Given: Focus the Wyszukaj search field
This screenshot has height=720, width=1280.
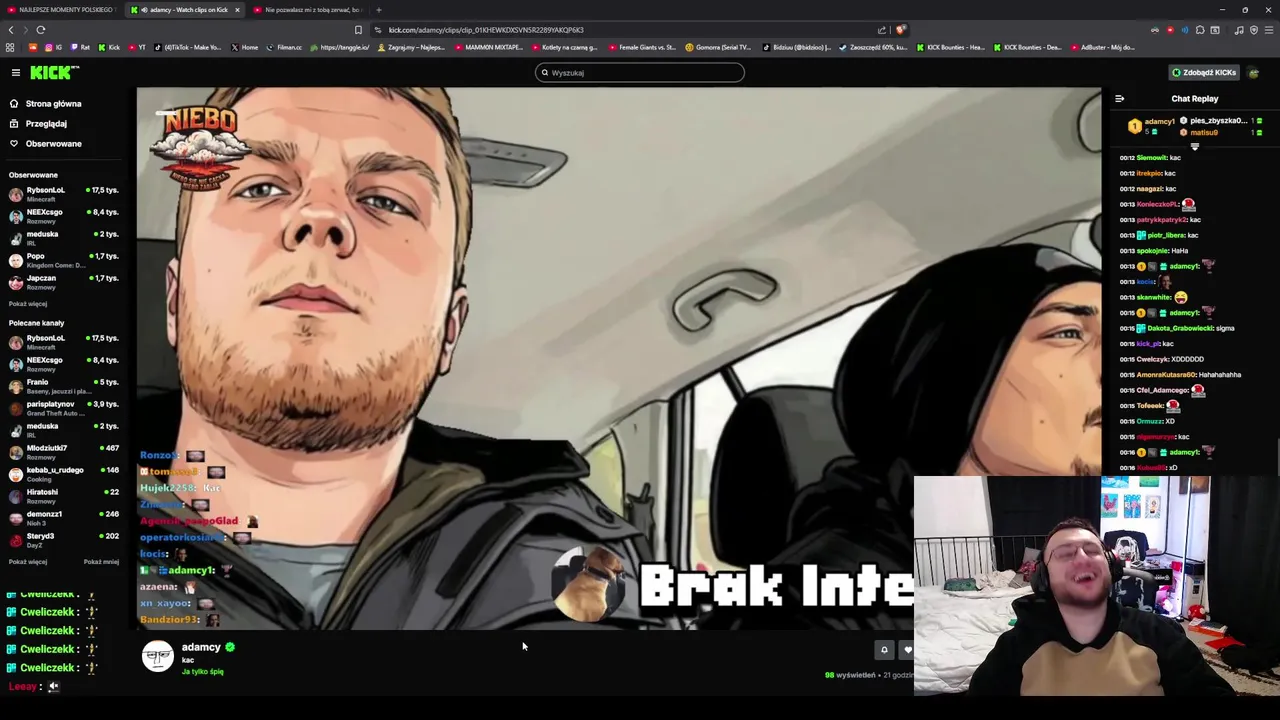Looking at the screenshot, I should coord(640,72).
